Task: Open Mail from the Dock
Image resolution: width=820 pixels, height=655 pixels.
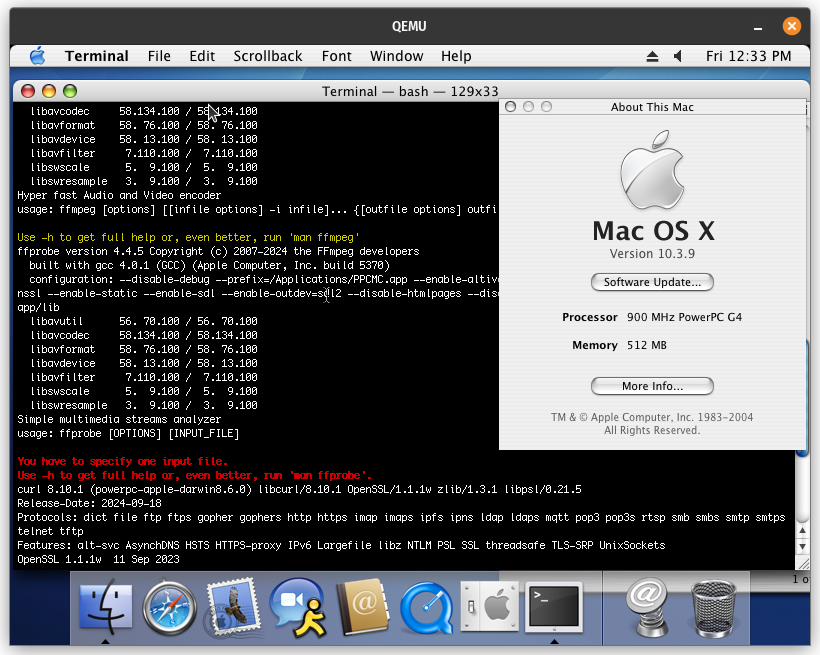Action: tap(233, 607)
